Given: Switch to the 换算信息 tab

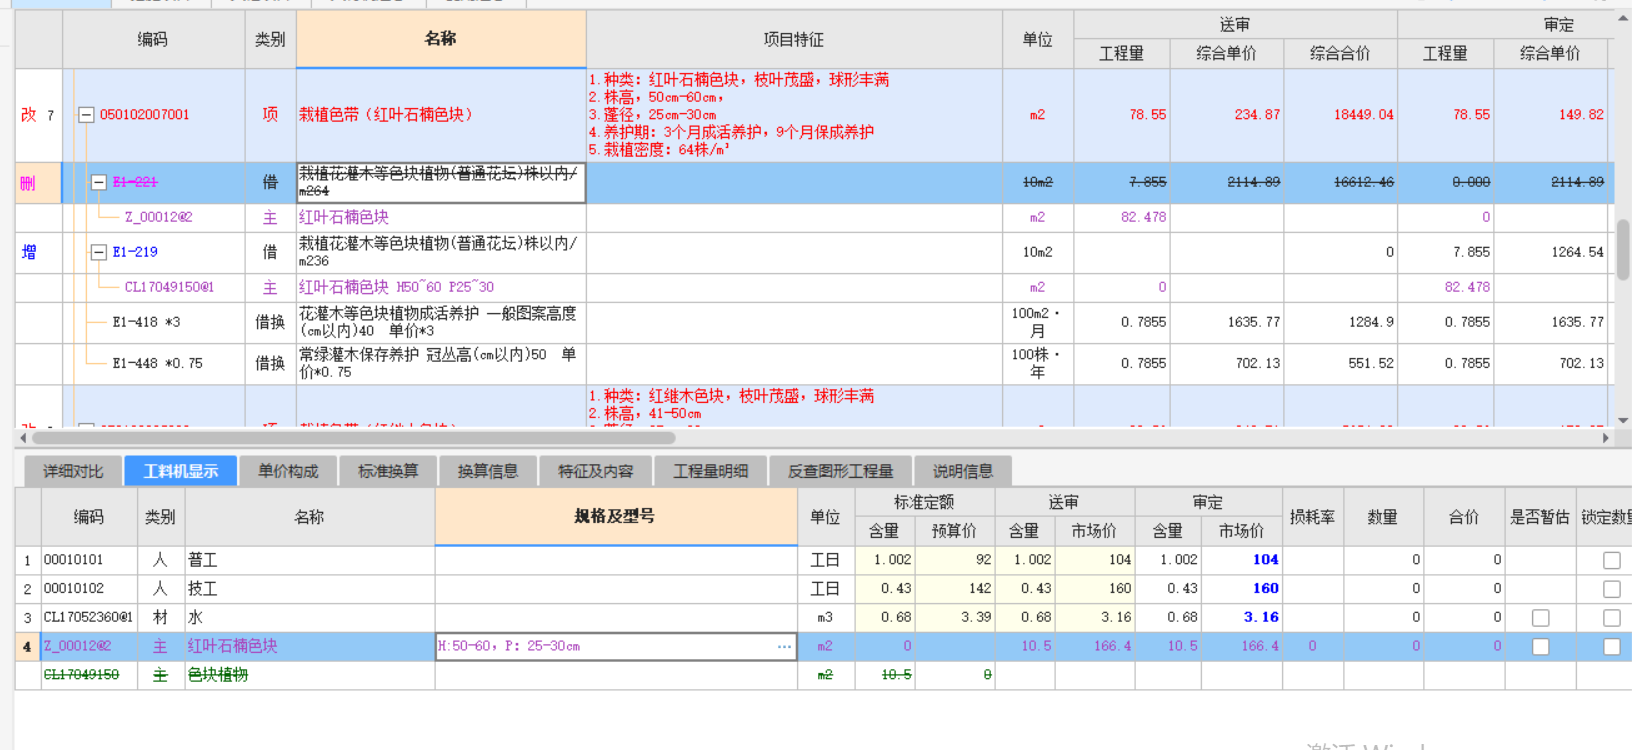Looking at the screenshot, I should click(x=488, y=471).
